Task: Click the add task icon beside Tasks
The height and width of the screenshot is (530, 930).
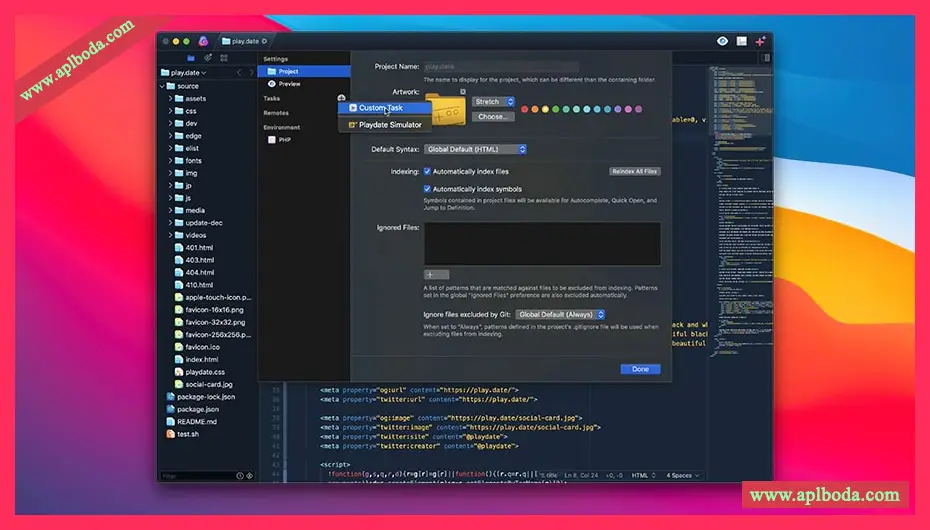Action: pyautogui.click(x=341, y=98)
